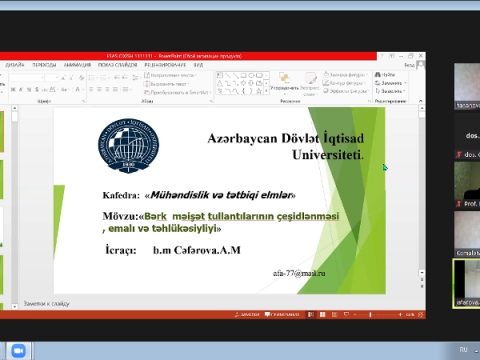Collapse the ribbon with the chevron

coord(421,101)
